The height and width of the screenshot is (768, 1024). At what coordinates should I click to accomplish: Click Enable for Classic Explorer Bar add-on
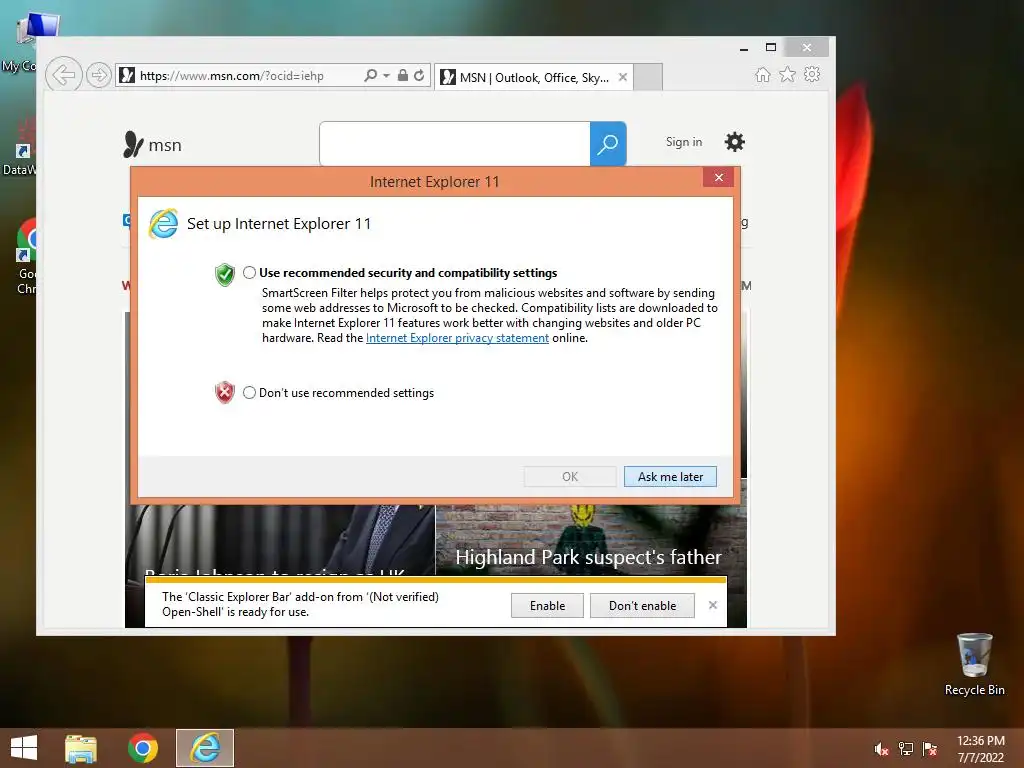coord(547,605)
